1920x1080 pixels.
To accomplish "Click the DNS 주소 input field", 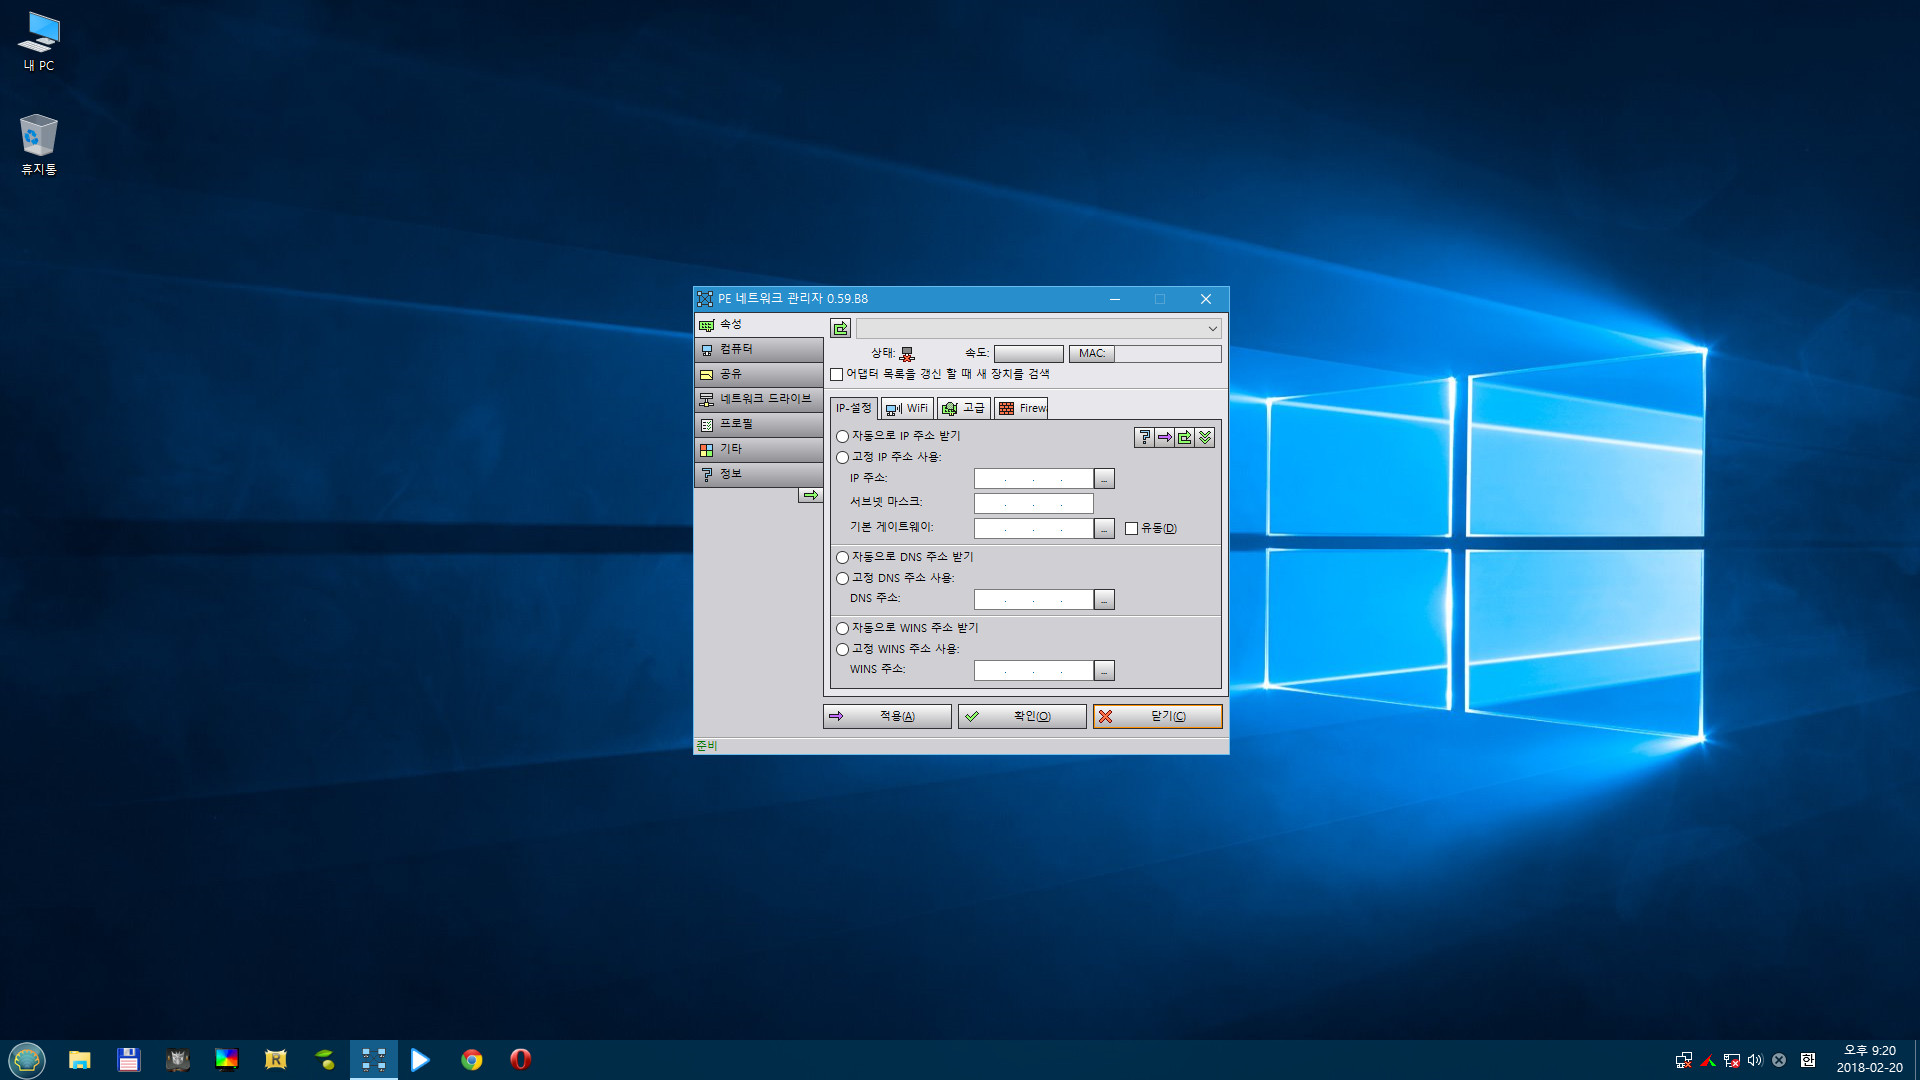I will tap(1033, 600).
